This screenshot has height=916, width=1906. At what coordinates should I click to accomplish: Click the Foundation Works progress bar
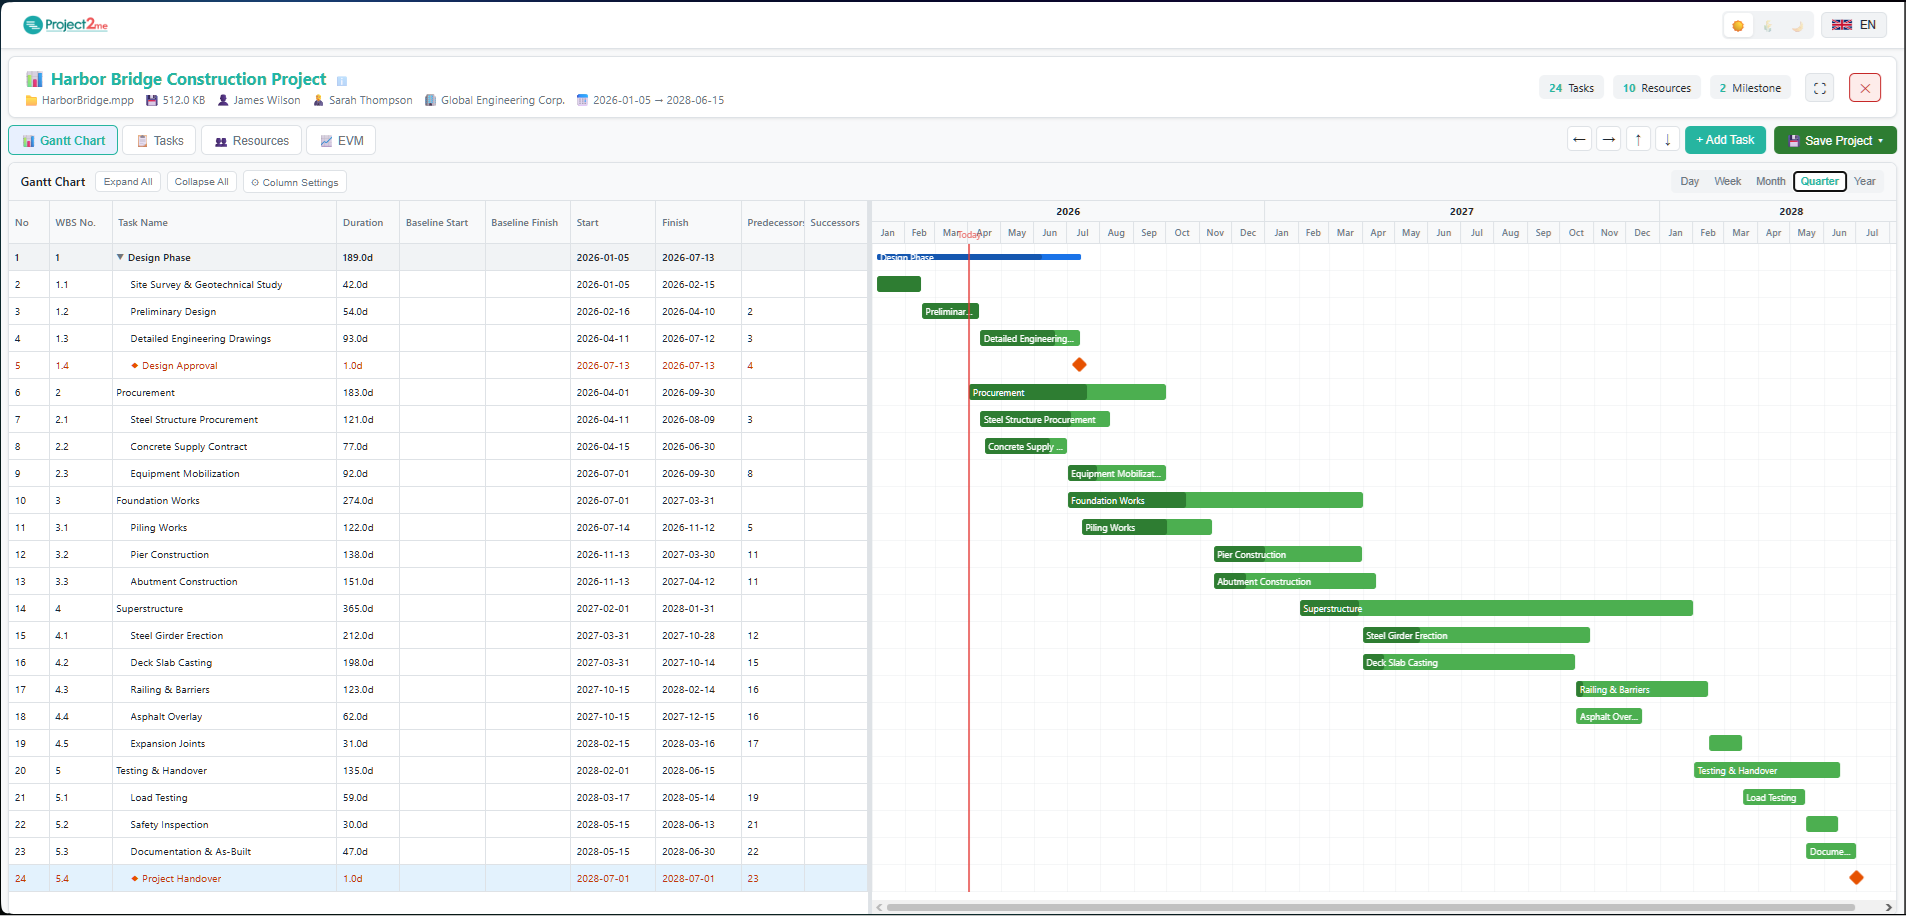(x=1215, y=500)
